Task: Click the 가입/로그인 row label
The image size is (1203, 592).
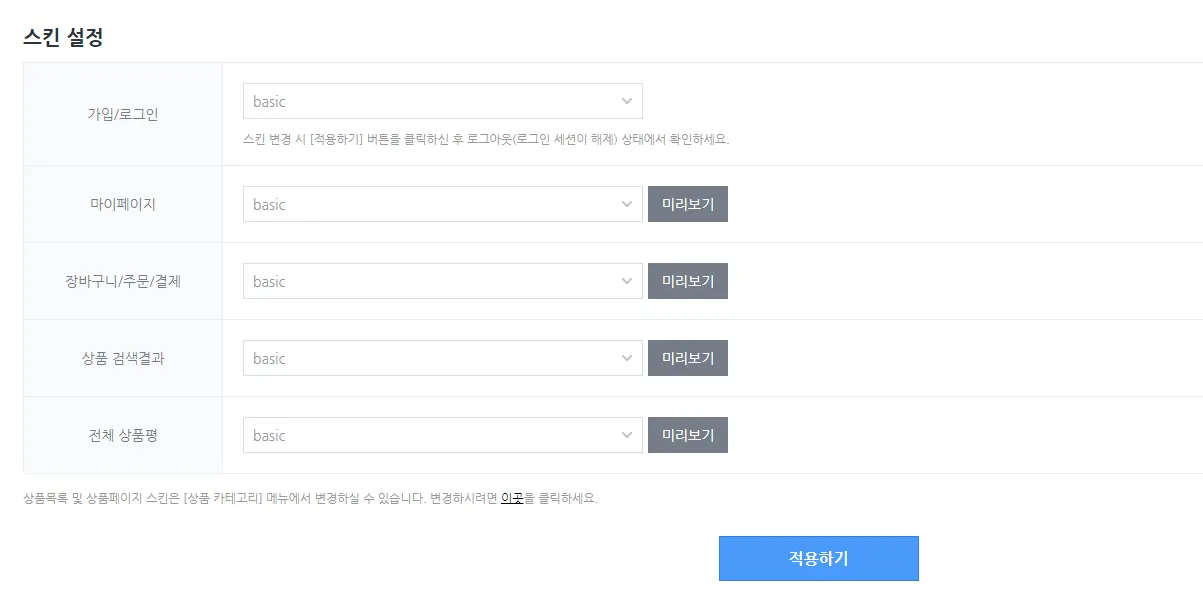Action: coord(123,114)
